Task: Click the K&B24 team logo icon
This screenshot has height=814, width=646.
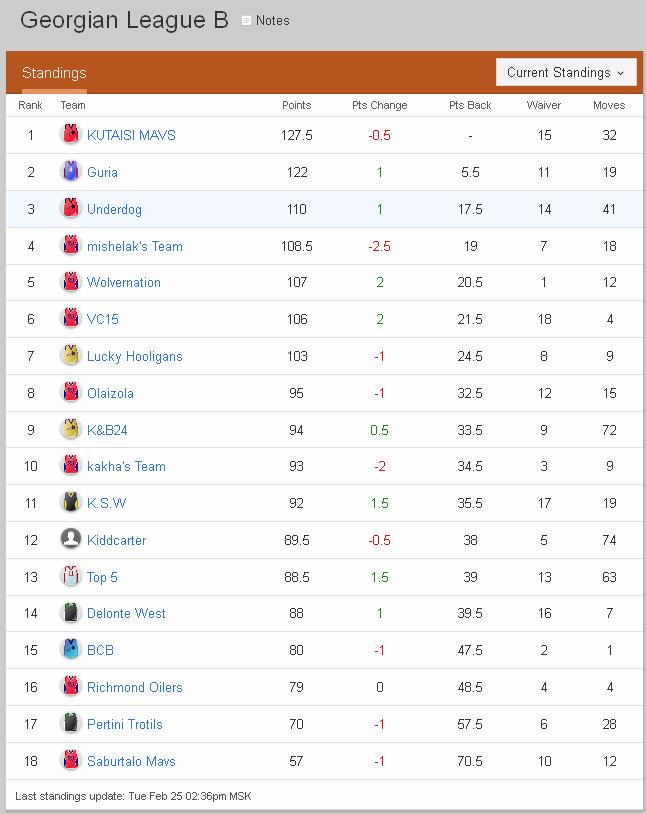Action: click(70, 430)
